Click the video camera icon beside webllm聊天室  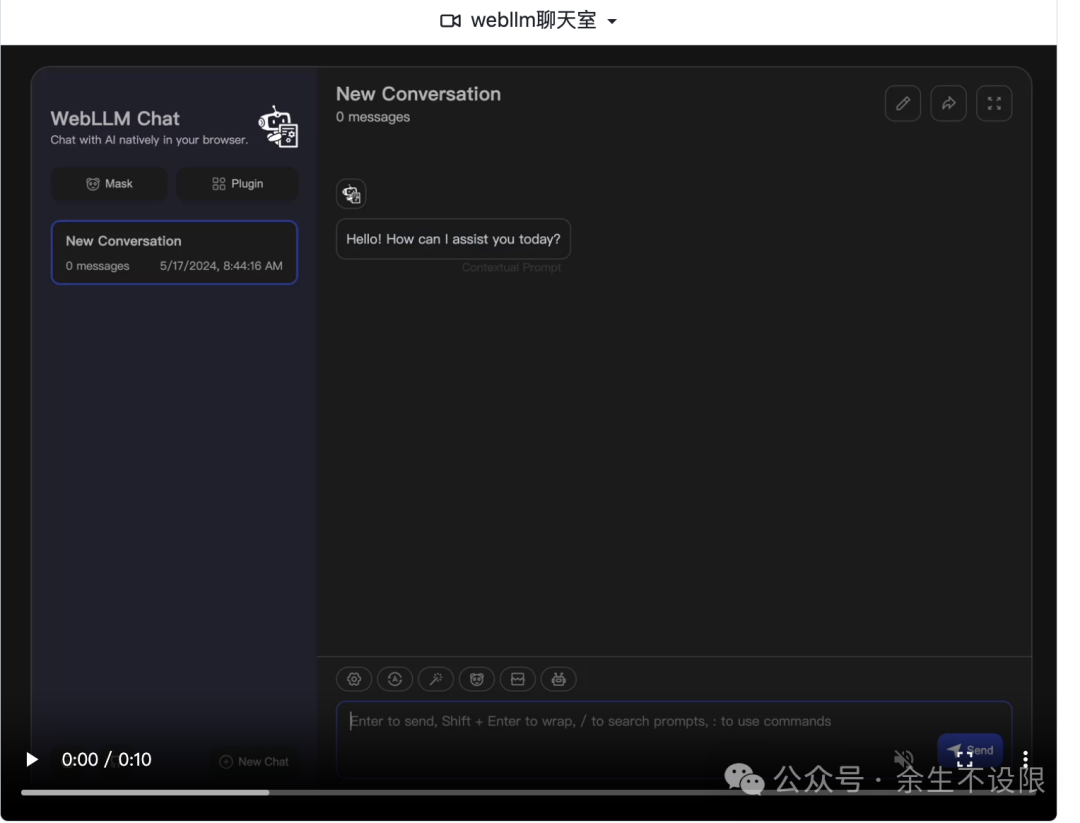450,21
